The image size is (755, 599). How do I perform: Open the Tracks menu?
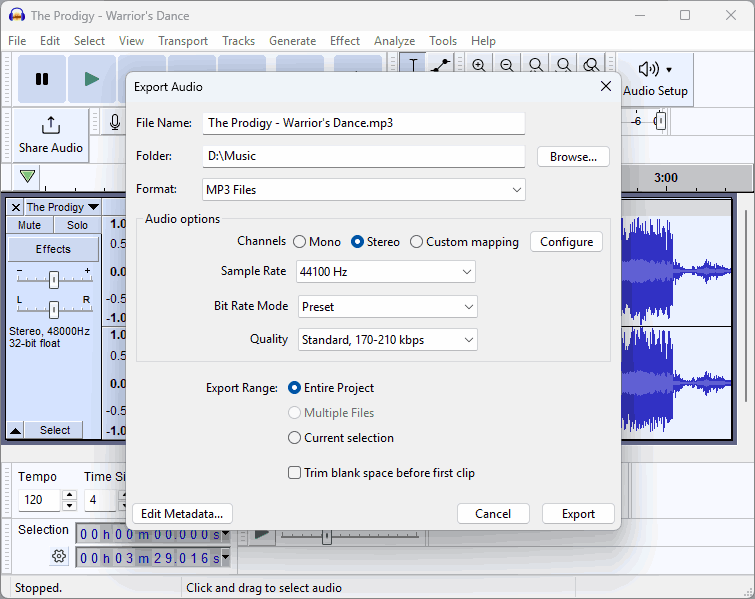[238, 41]
